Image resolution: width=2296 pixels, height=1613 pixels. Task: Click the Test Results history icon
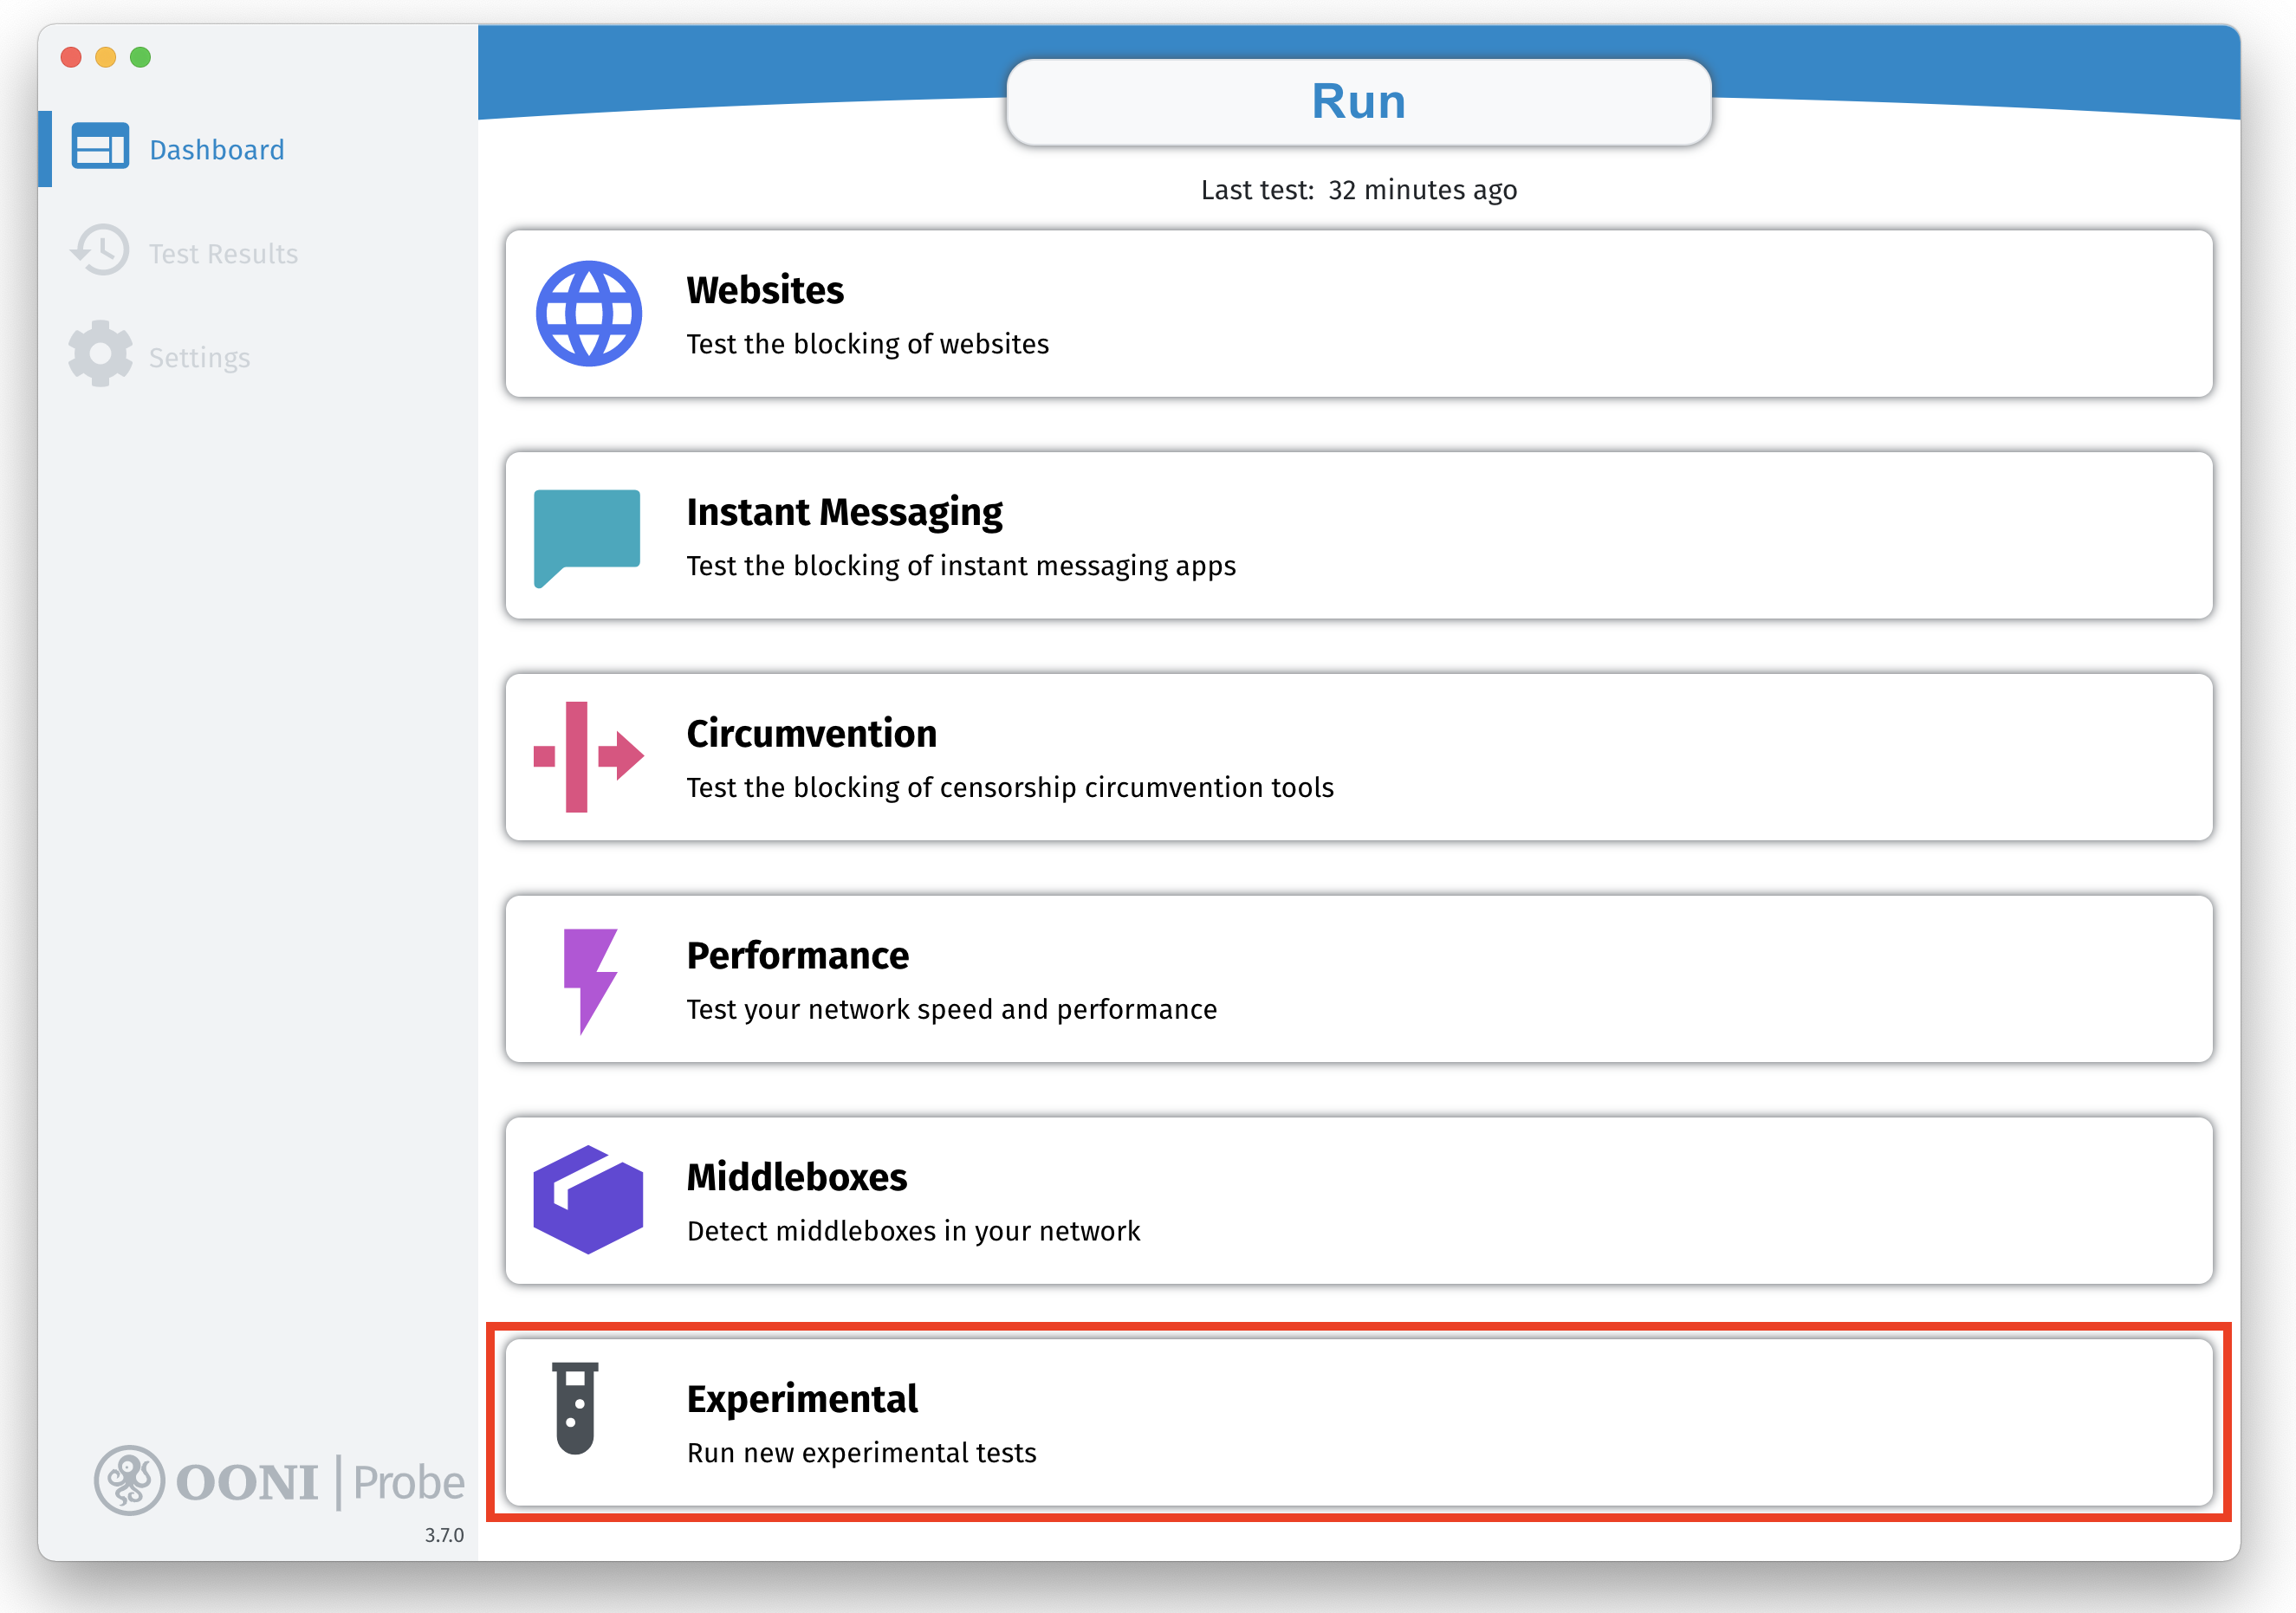pyautogui.click(x=100, y=251)
